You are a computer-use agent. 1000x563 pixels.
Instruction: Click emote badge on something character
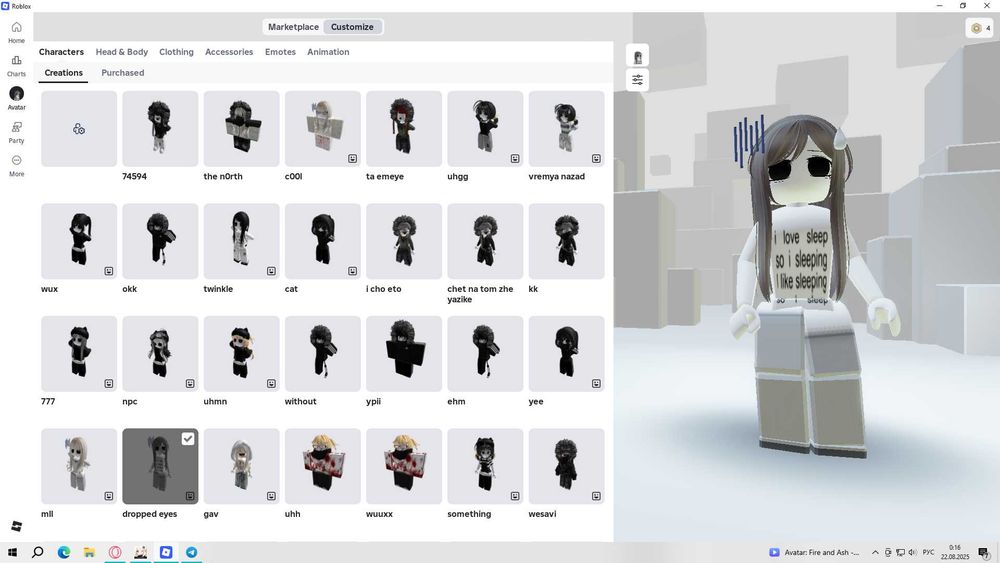515,496
